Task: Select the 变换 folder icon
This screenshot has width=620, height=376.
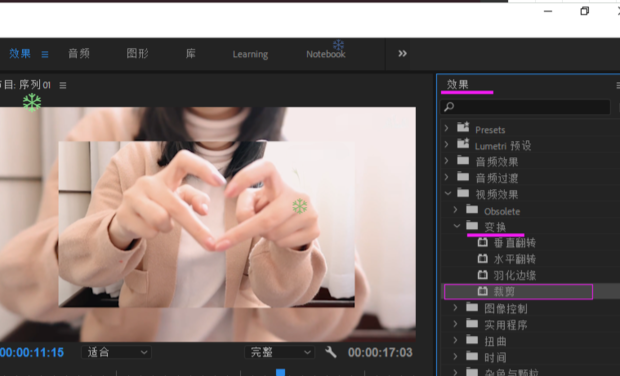Action: (x=472, y=225)
